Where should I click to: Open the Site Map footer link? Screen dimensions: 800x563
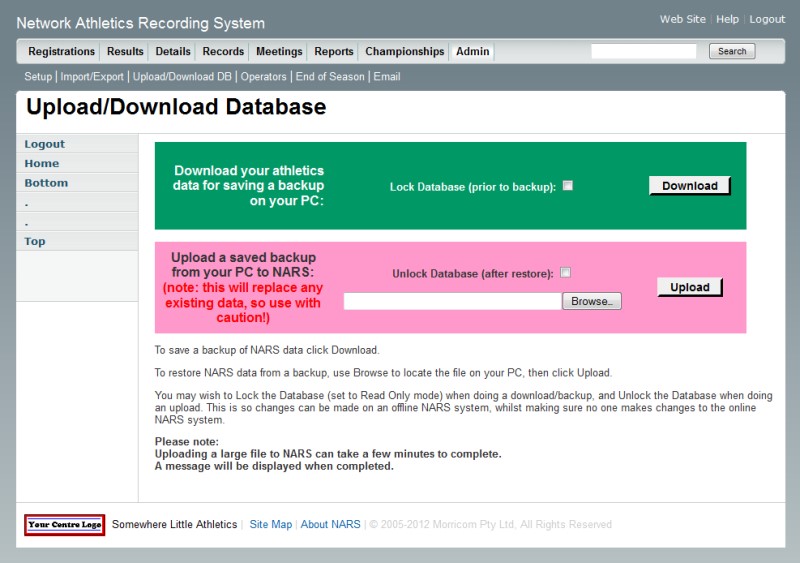click(x=271, y=525)
